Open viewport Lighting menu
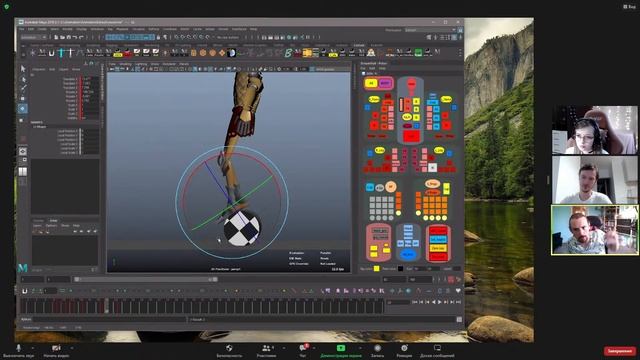Image resolution: width=640 pixels, height=360 pixels. [141, 64]
